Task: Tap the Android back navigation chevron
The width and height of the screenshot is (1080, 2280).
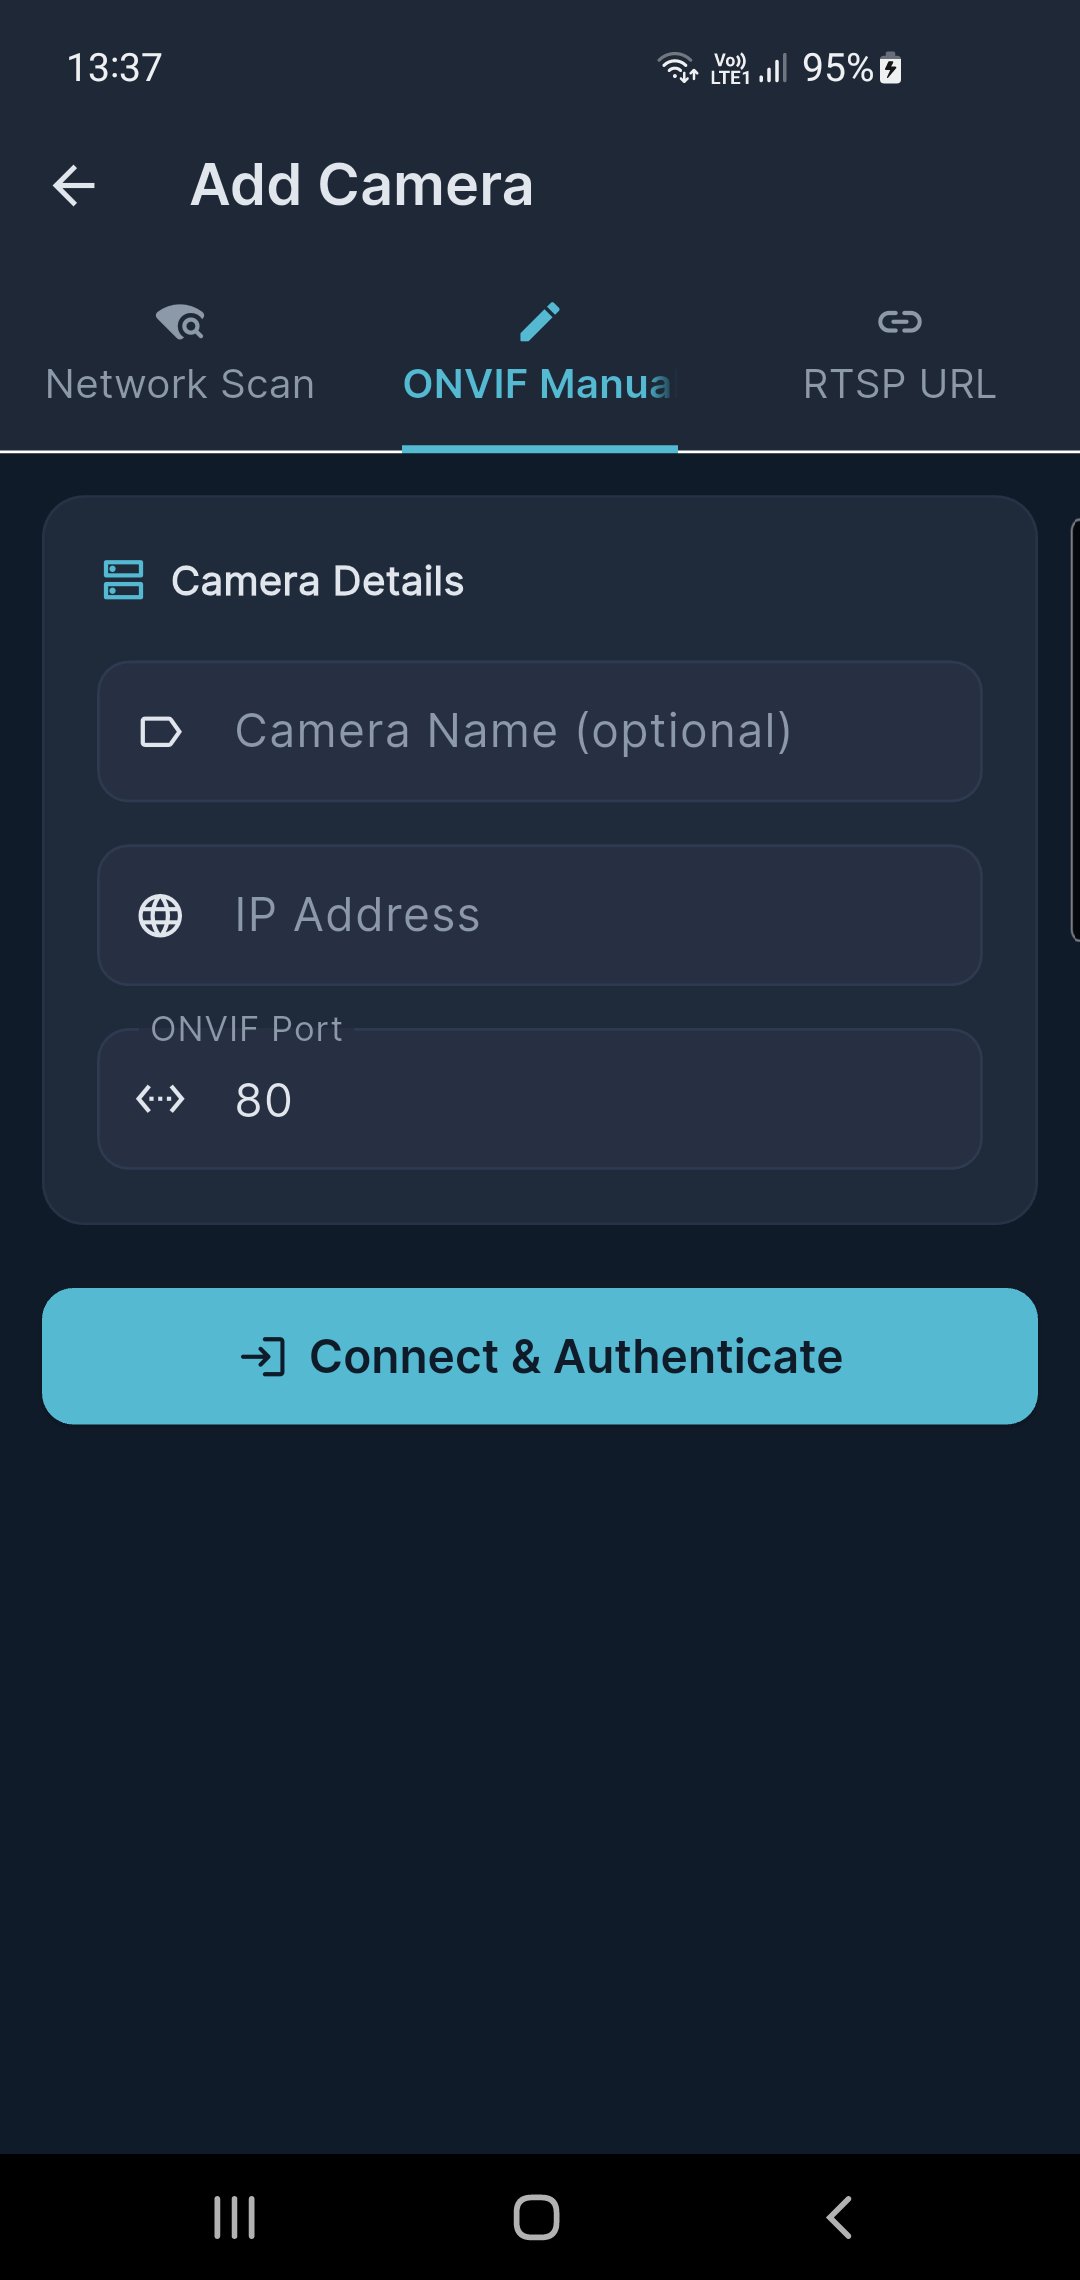Action: coord(839,2218)
